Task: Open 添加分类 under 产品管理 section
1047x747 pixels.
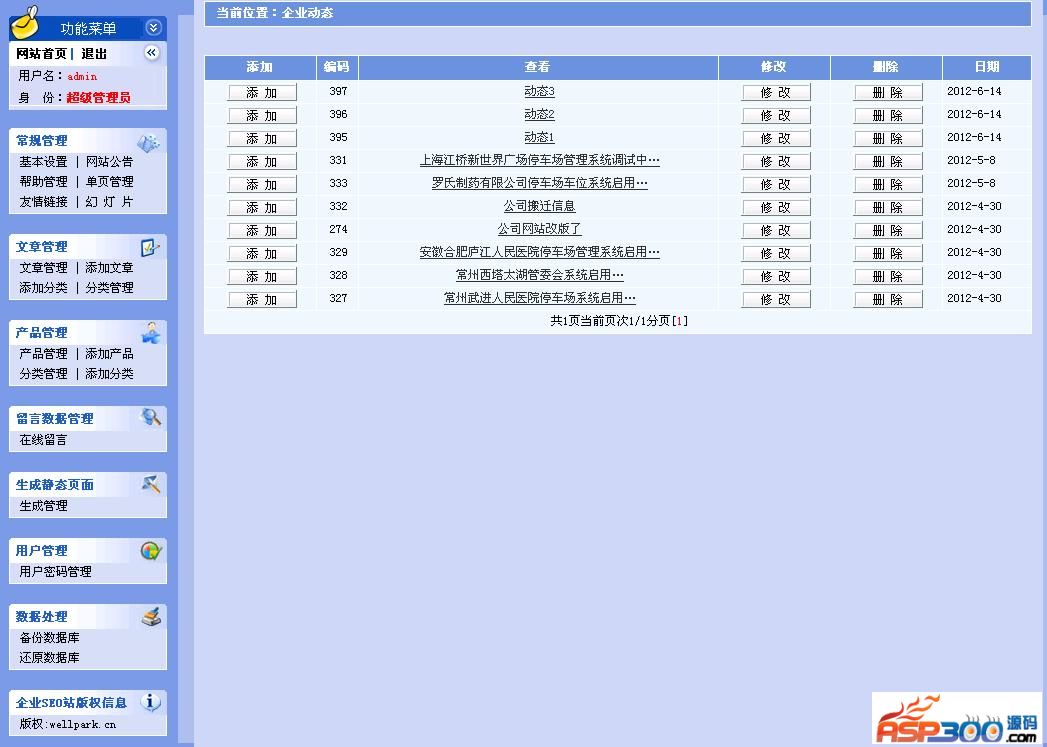Action: [x=110, y=374]
